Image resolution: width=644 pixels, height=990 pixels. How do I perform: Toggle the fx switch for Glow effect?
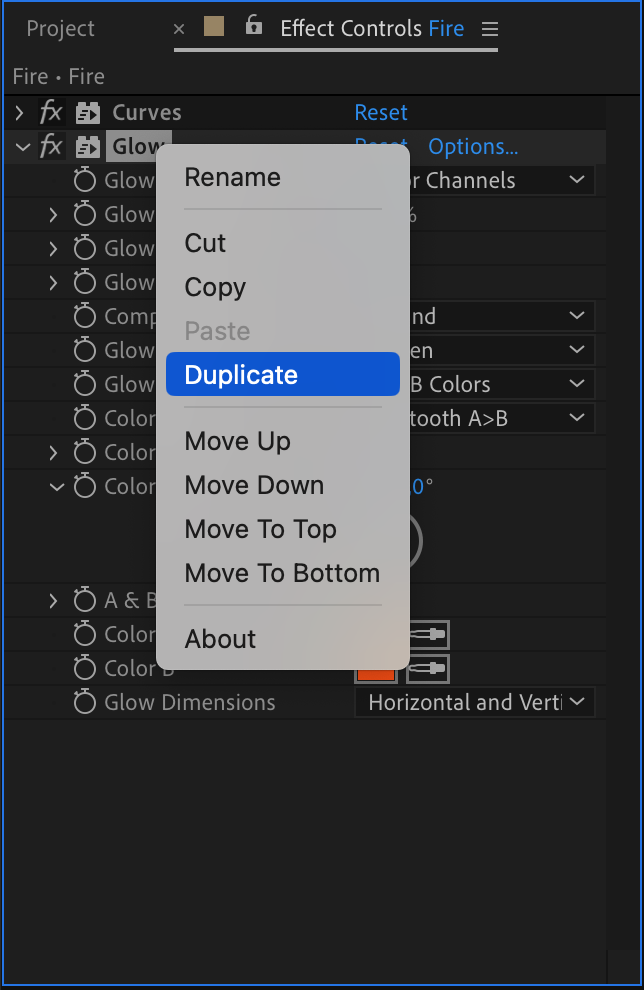51,146
